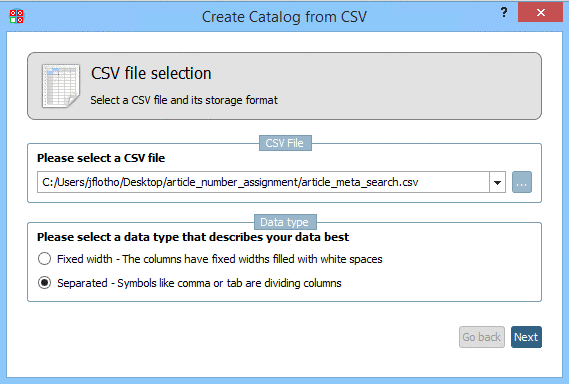Click the application icon in title bar
This screenshot has width=569, height=384.
(x=16, y=16)
